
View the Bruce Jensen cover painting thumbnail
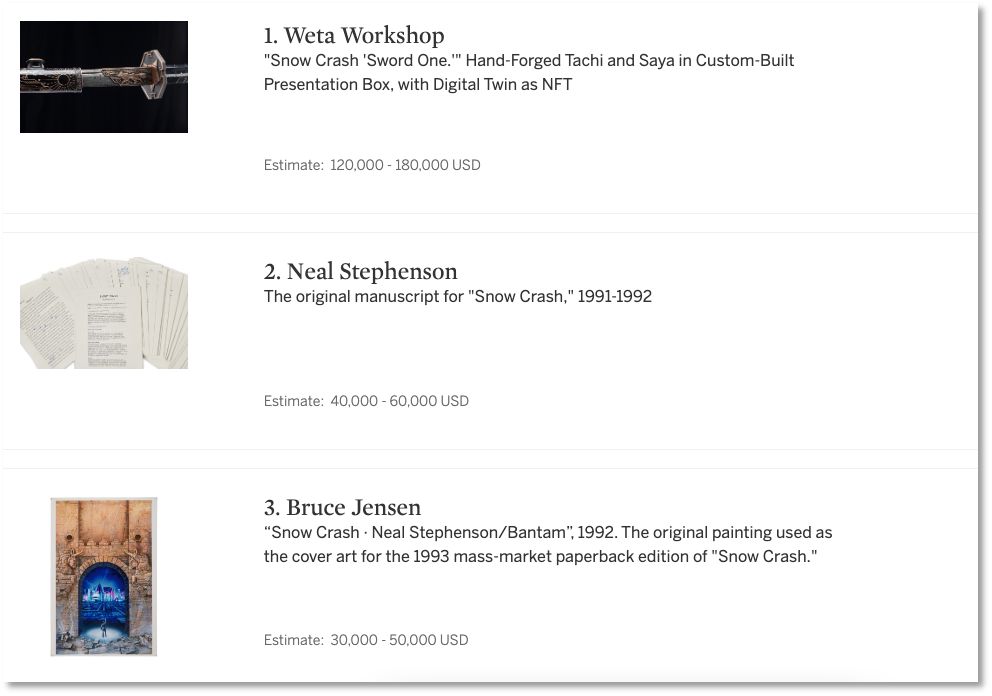click(104, 576)
